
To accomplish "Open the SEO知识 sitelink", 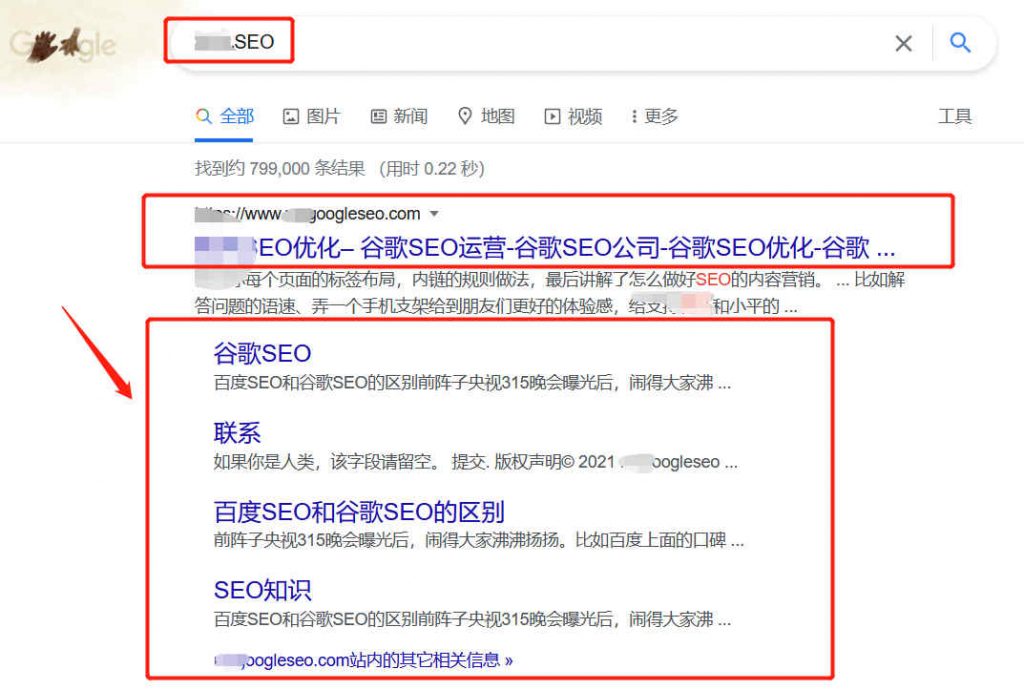I will [263, 590].
